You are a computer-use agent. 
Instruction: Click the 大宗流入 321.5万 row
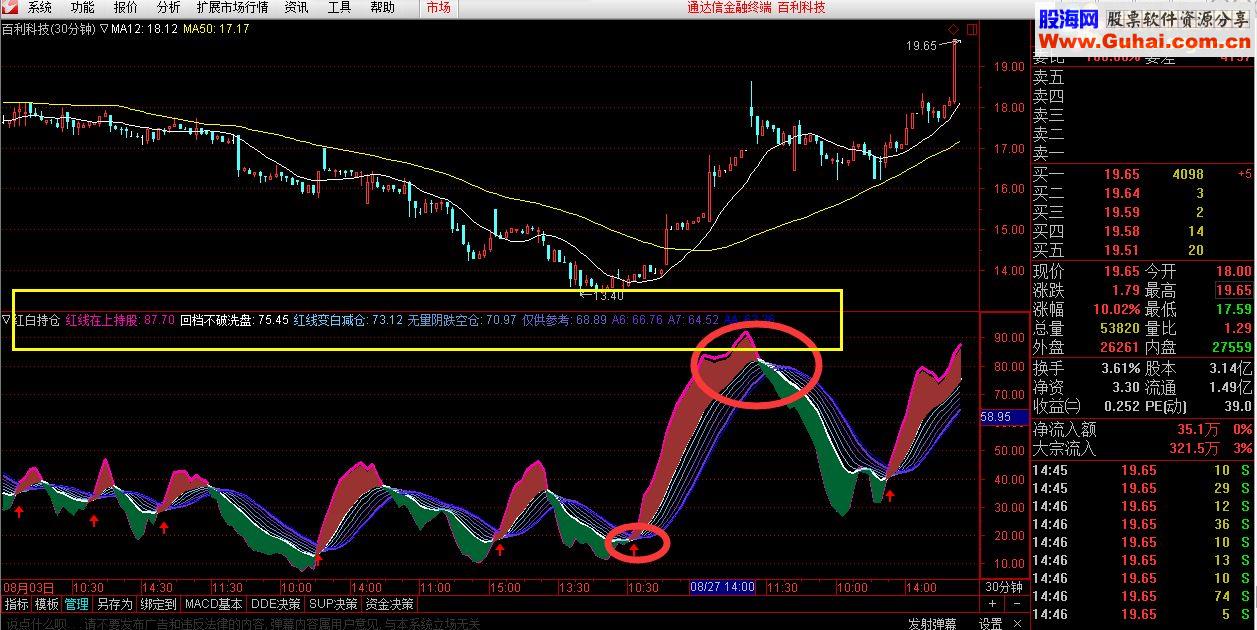coord(1143,449)
